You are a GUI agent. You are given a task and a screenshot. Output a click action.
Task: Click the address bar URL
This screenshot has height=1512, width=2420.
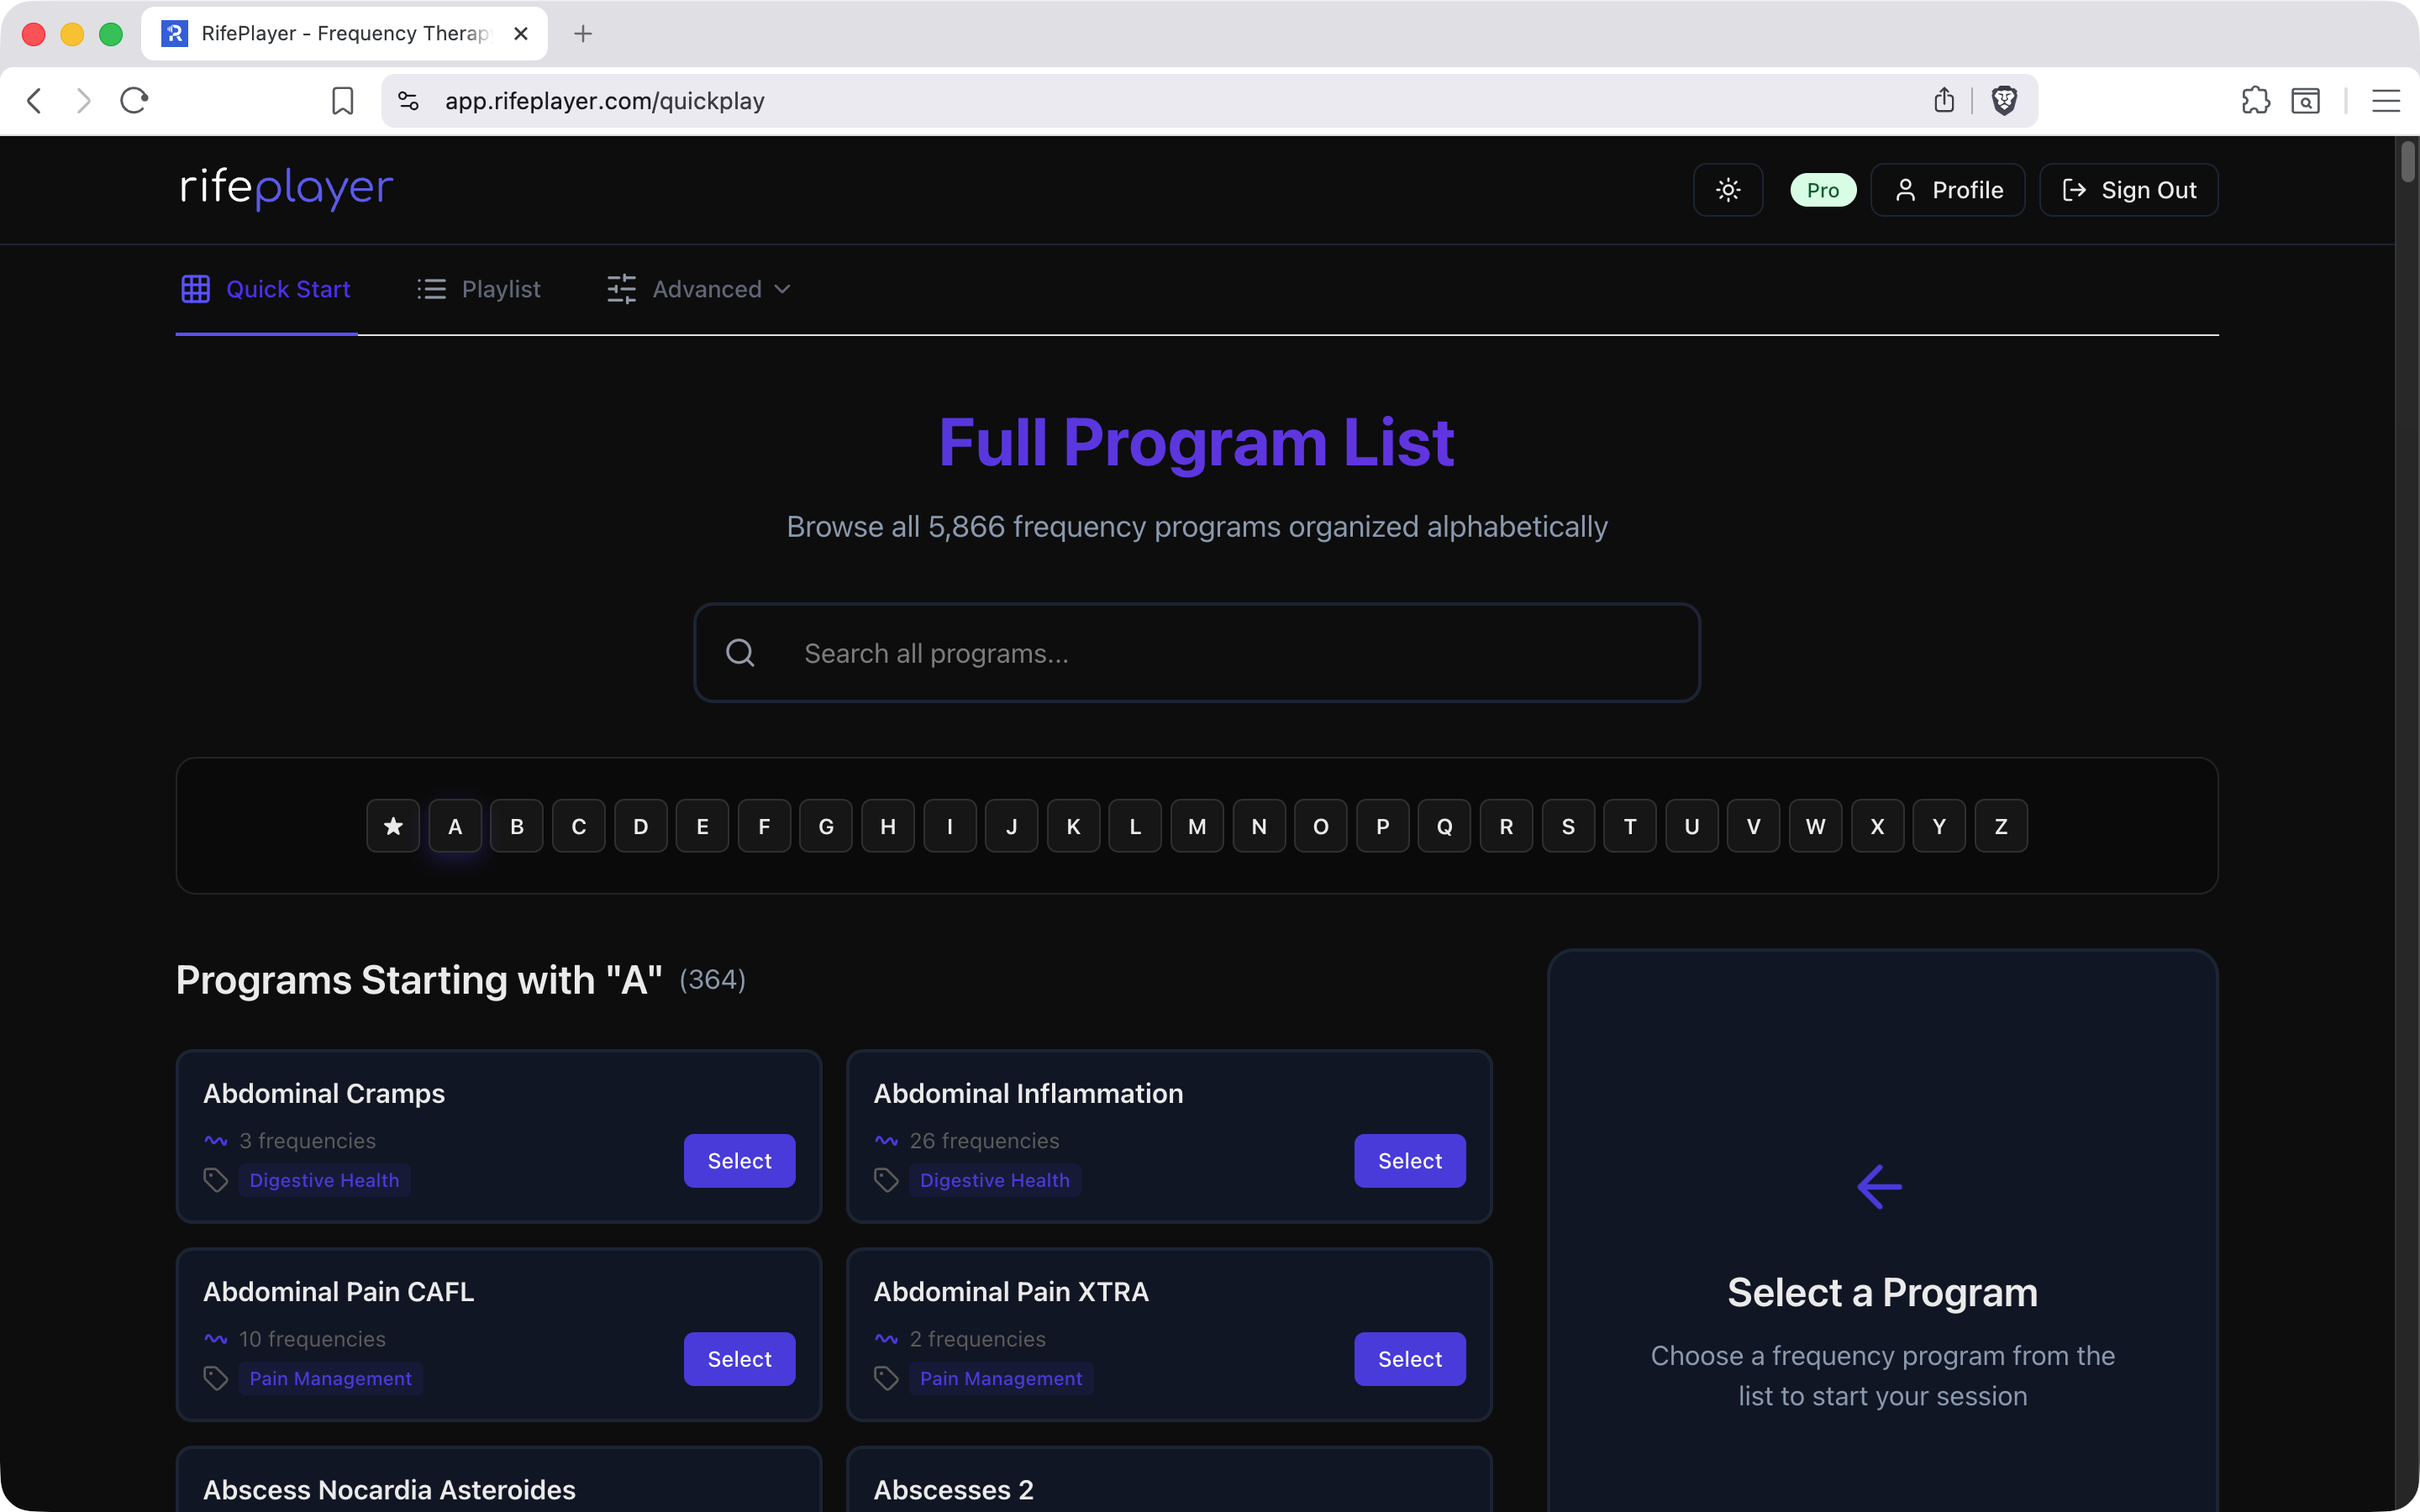(x=605, y=100)
